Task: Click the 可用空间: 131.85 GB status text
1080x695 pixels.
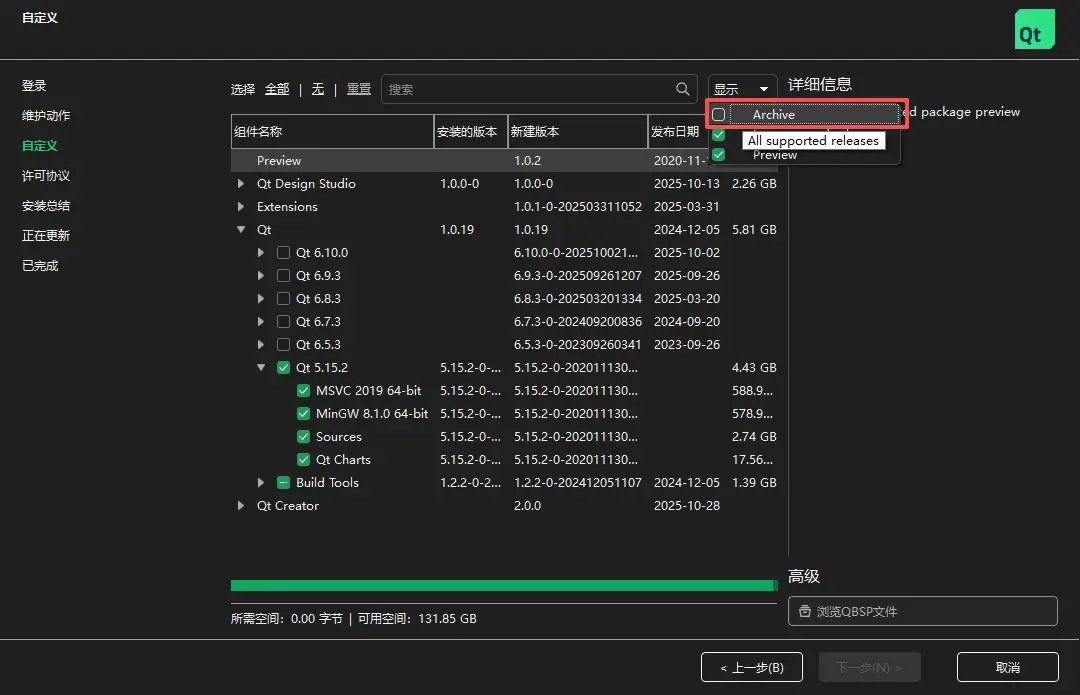Action: pyautogui.click(x=417, y=619)
